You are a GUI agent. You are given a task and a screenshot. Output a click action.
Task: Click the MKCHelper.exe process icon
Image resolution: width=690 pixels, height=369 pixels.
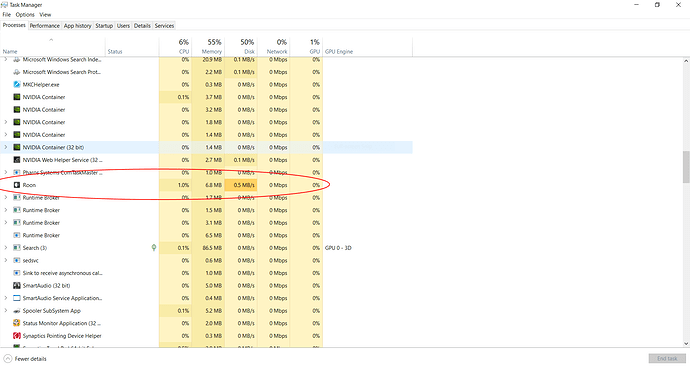point(17,84)
